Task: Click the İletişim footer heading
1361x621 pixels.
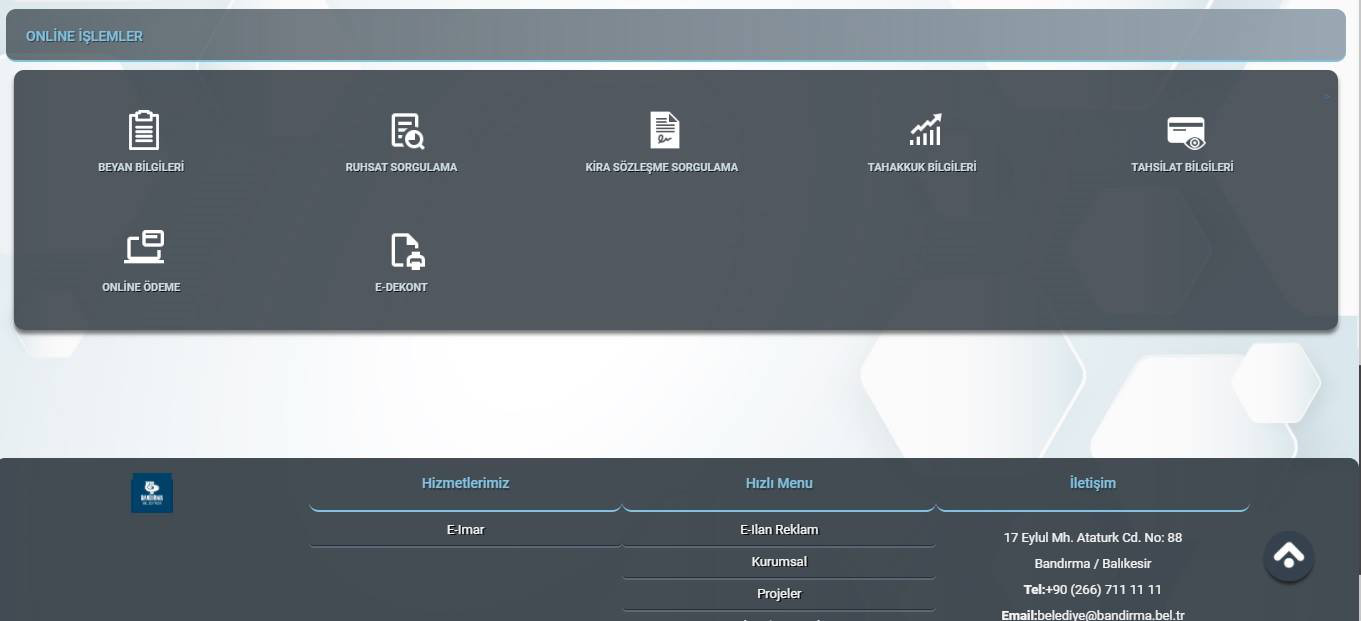Action: (1092, 483)
